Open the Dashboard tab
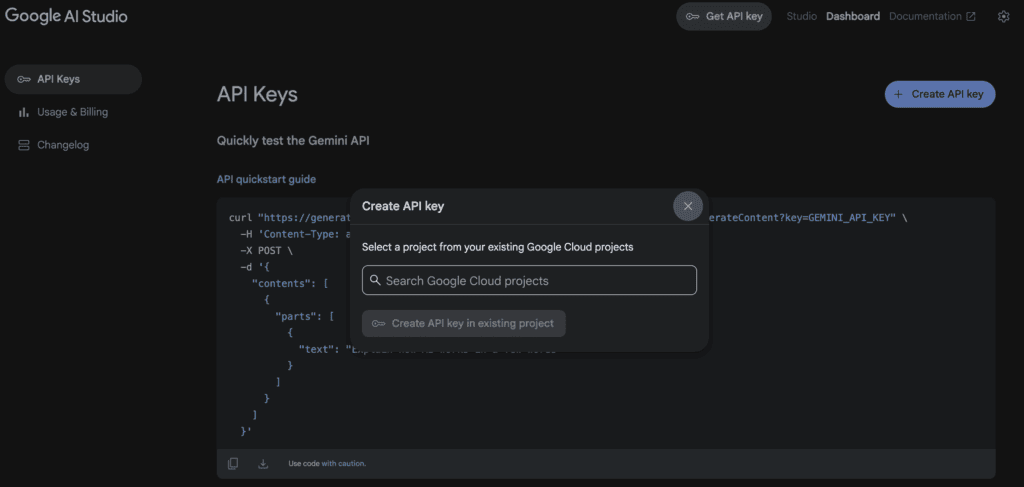Viewport: 1024px width, 487px height. (x=853, y=16)
